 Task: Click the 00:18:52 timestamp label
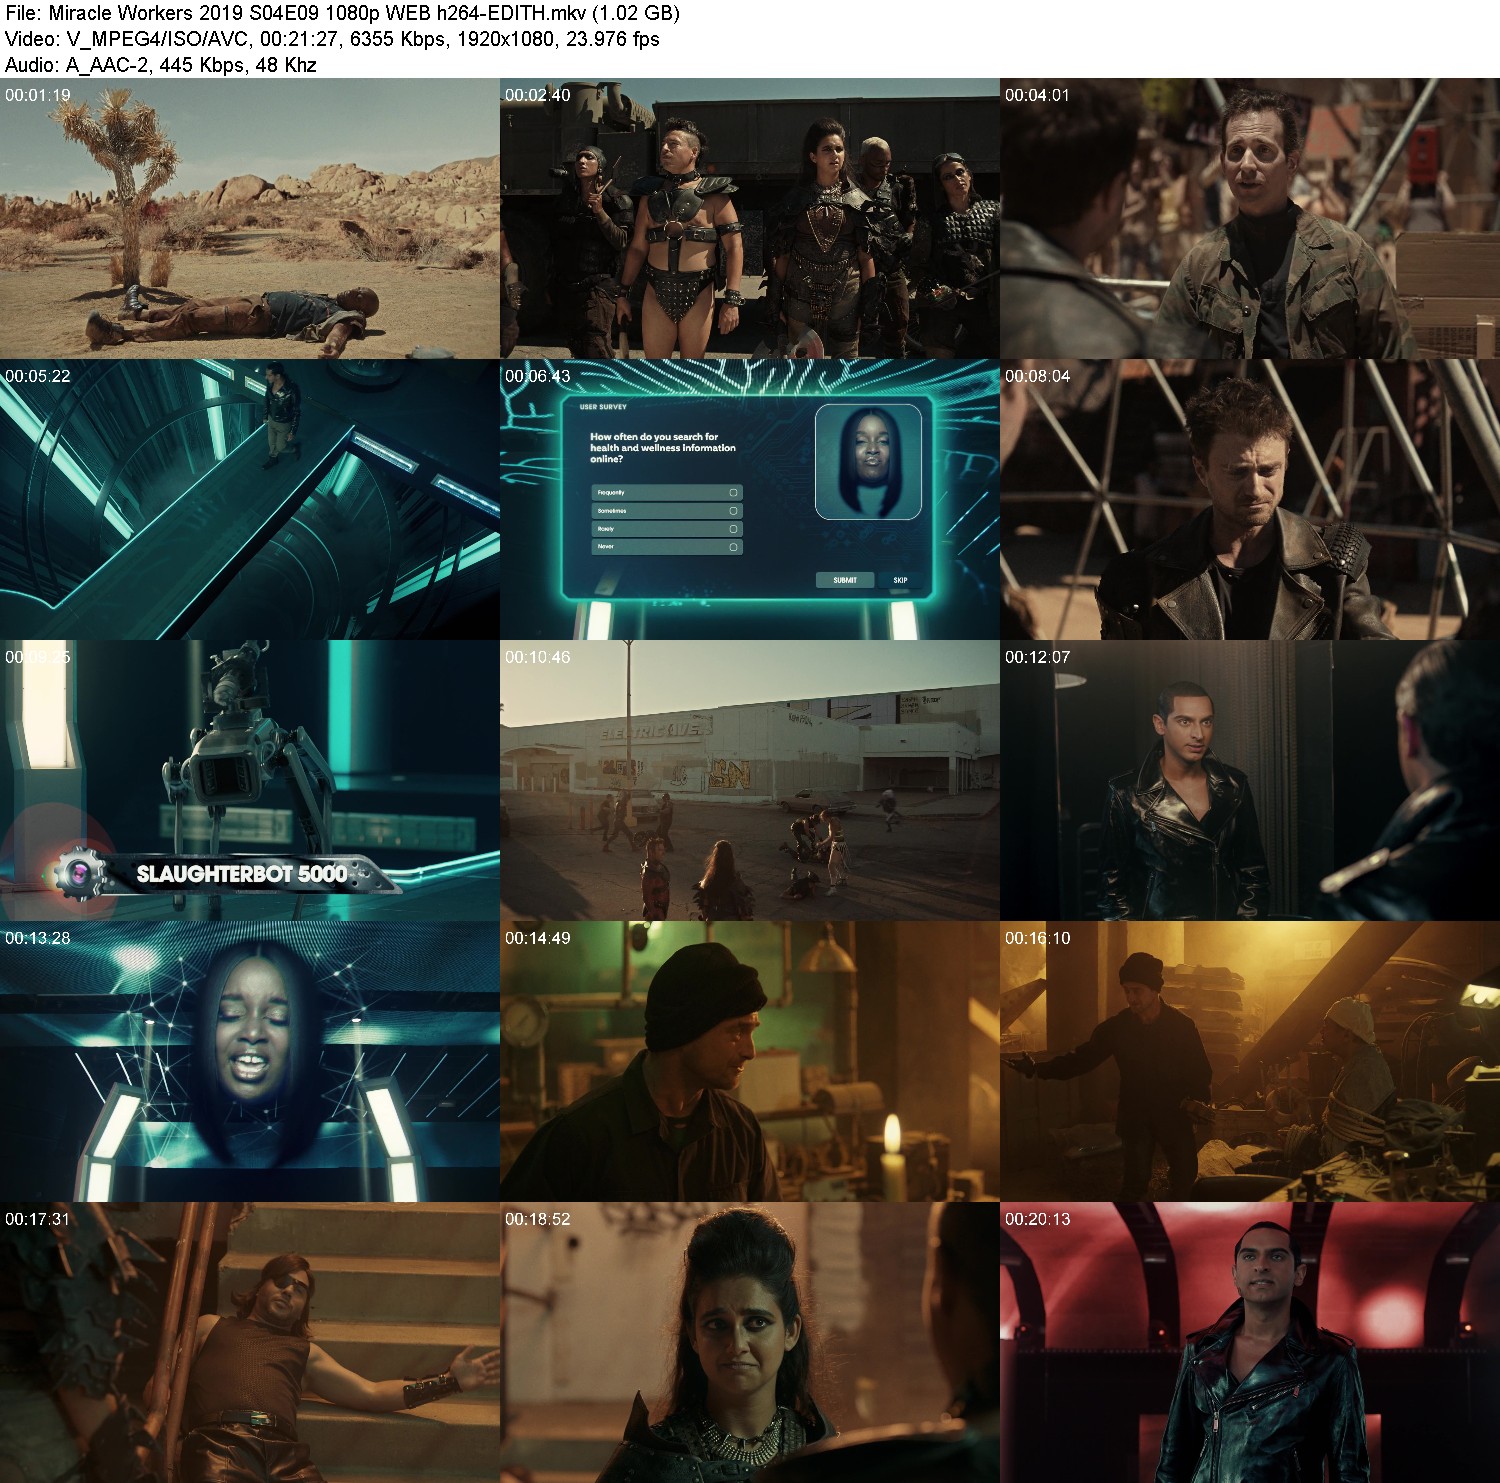click(538, 1219)
